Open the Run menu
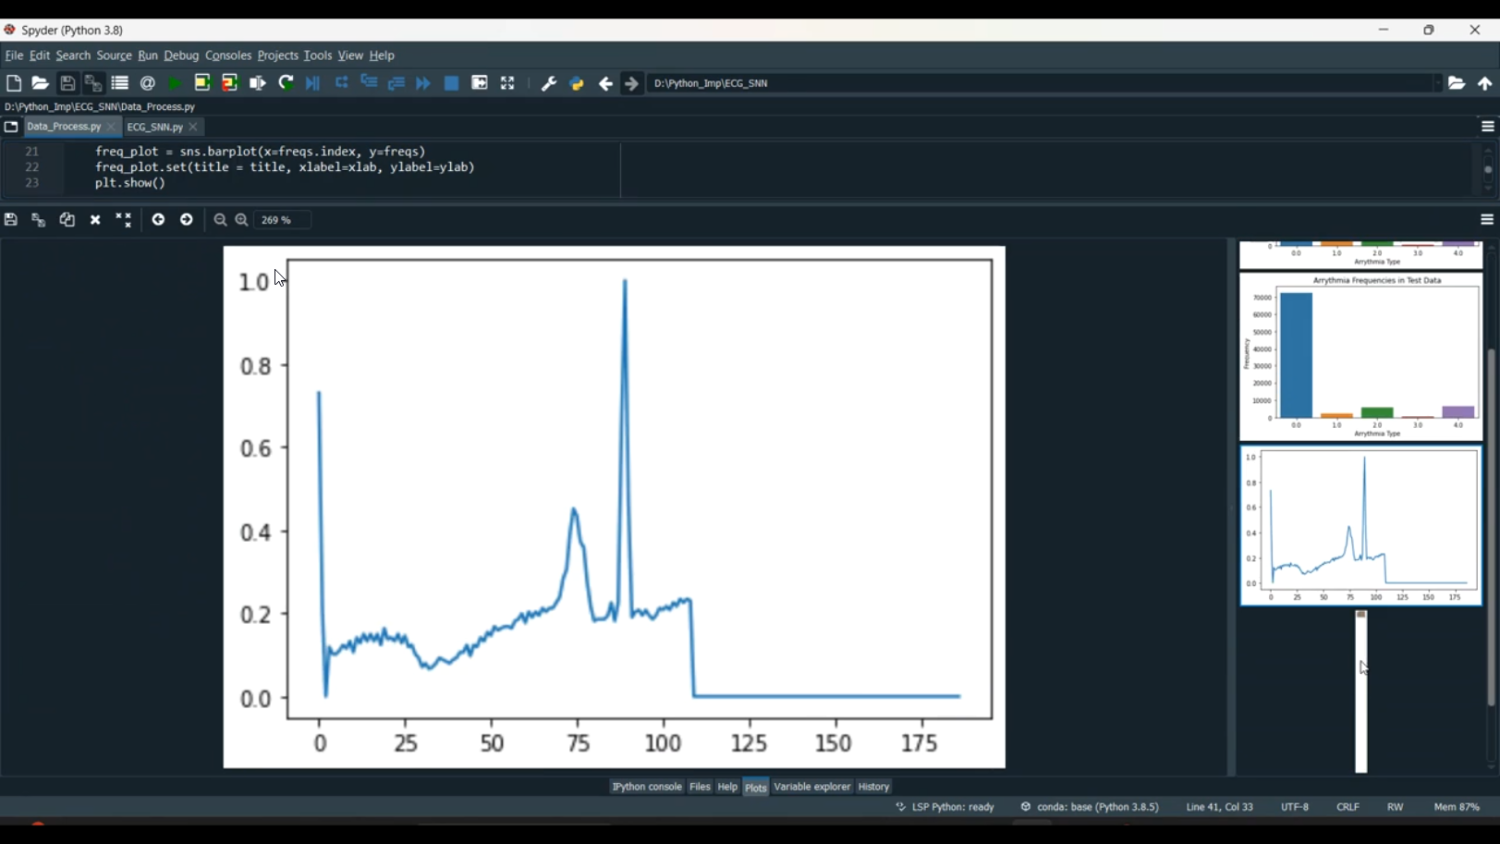 click(x=147, y=55)
